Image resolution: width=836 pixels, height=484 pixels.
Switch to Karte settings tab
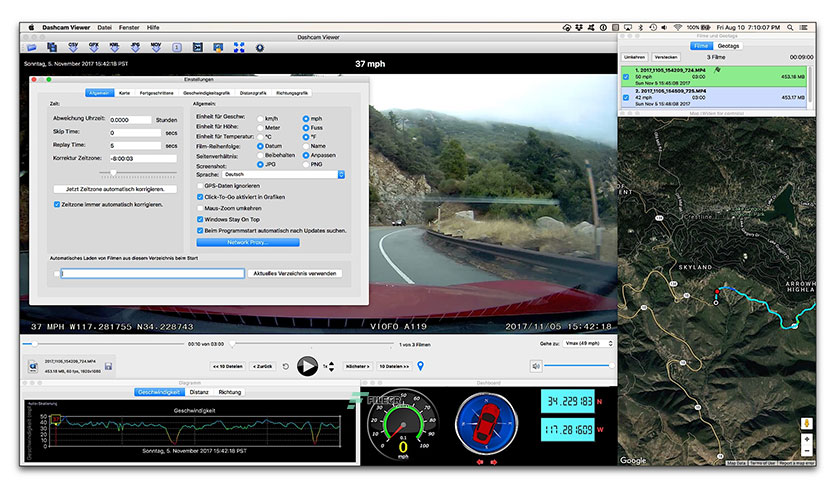pyautogui.click(x=124, y=93)
